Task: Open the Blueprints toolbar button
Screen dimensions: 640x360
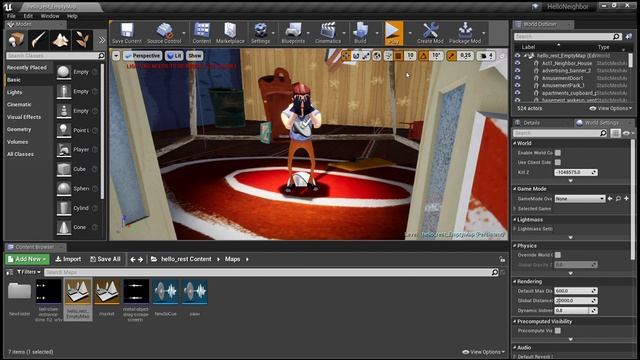Action: click(293, 33)
